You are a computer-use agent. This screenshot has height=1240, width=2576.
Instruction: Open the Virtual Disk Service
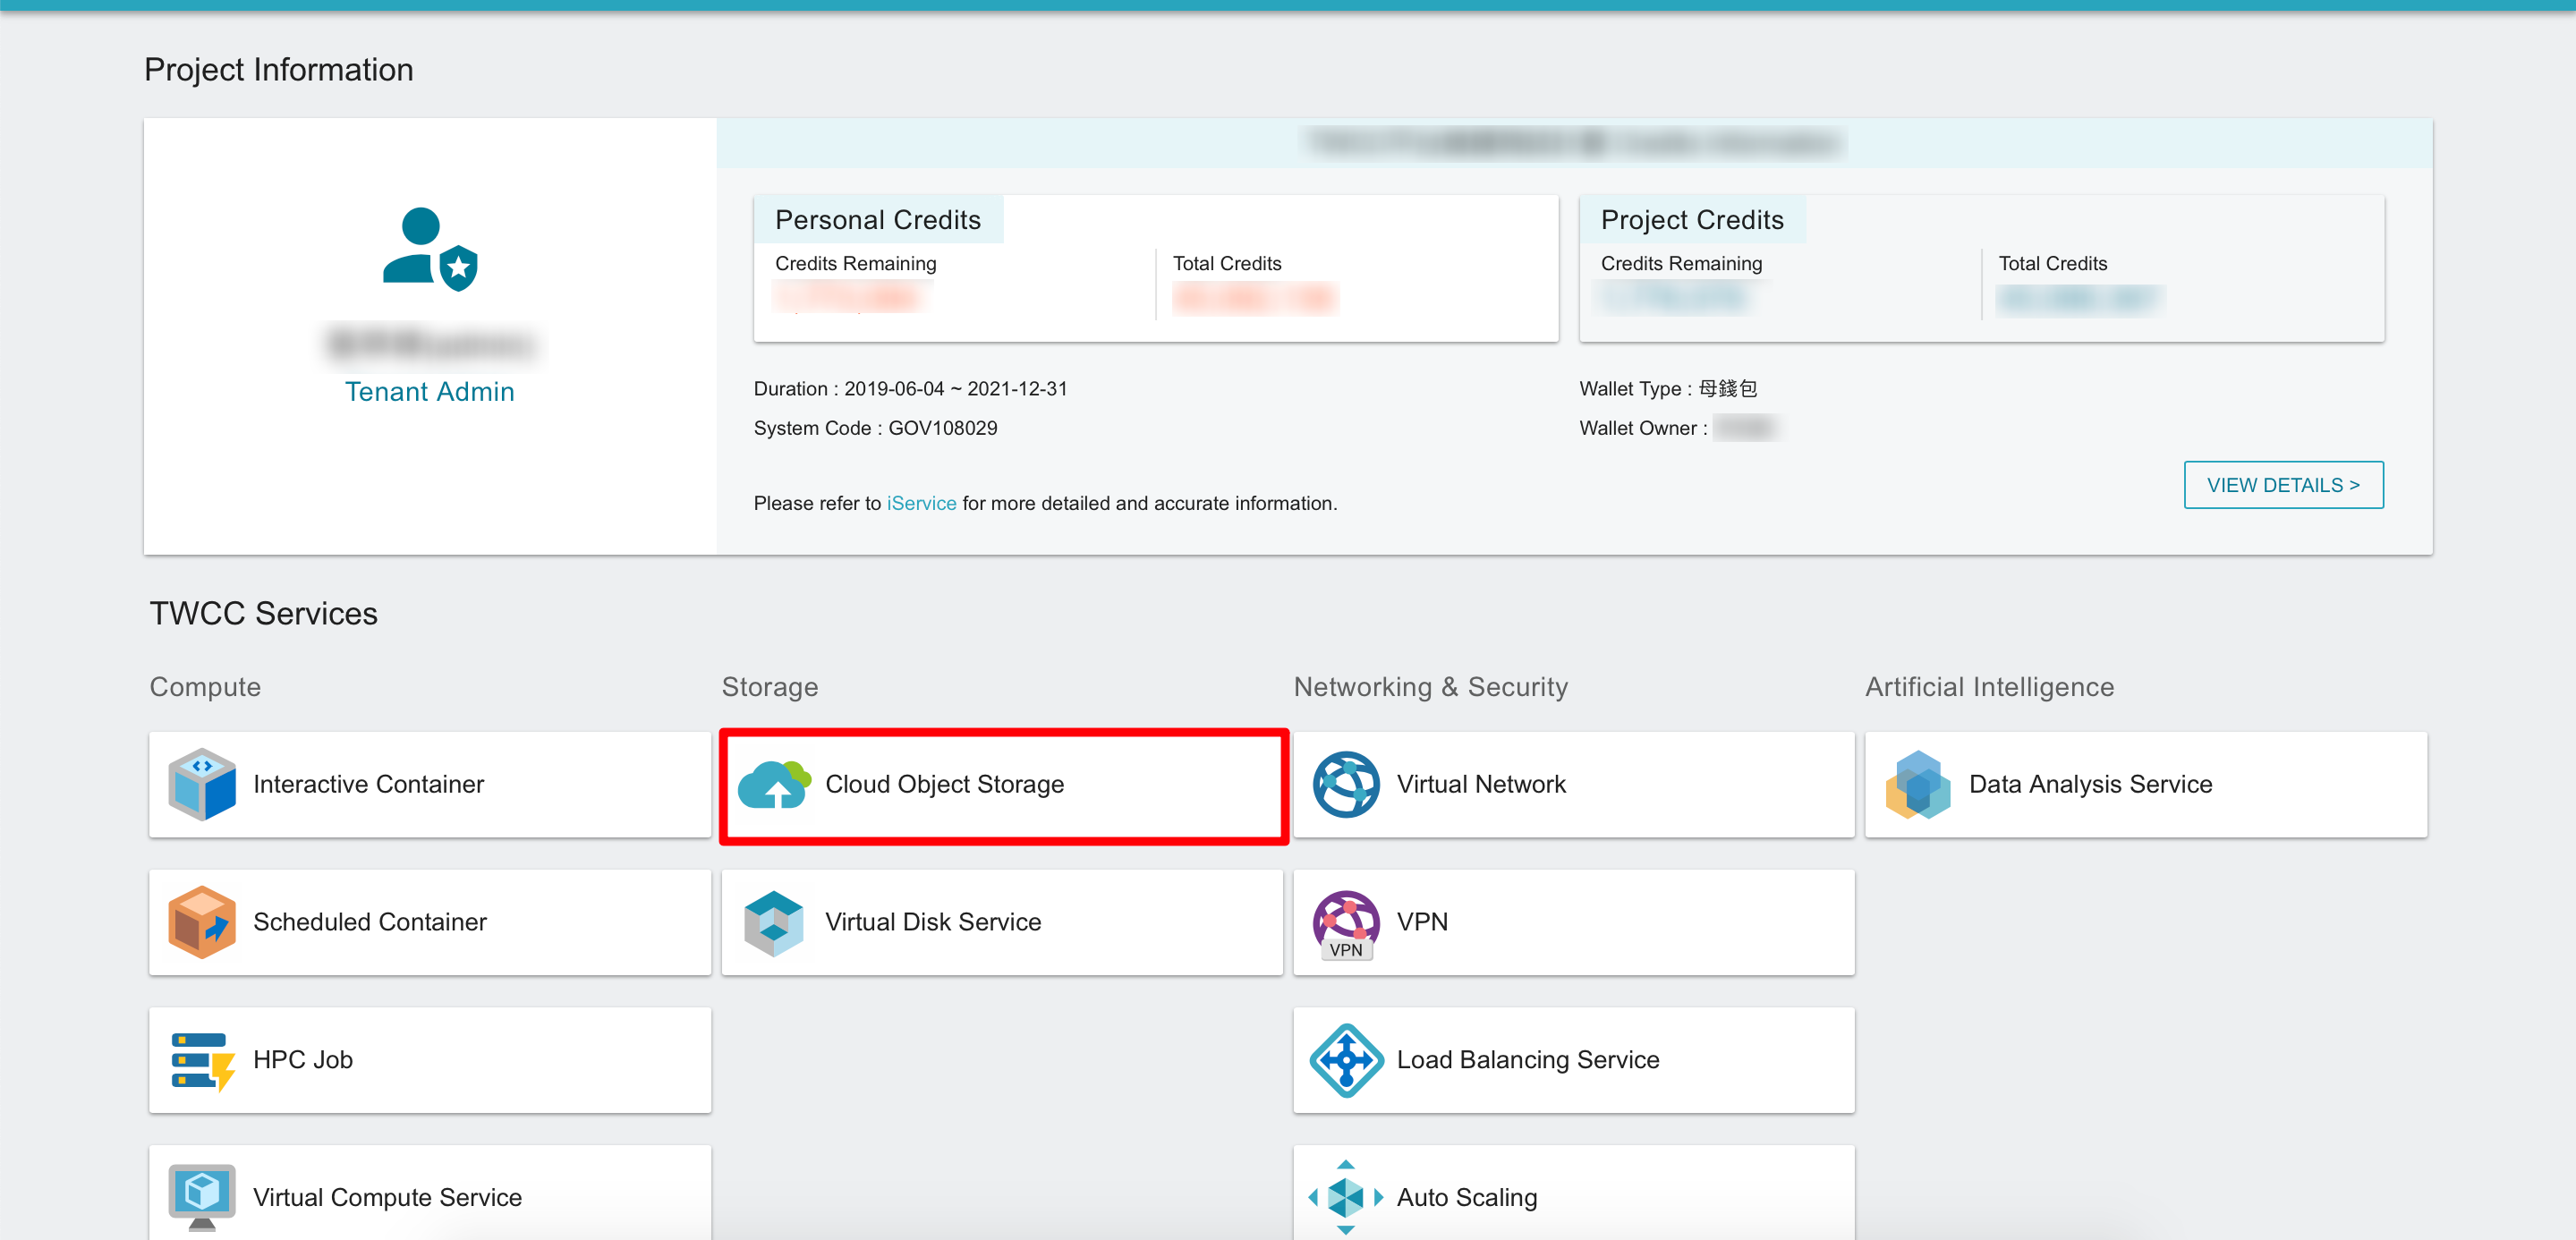(x=1002, y=922)
